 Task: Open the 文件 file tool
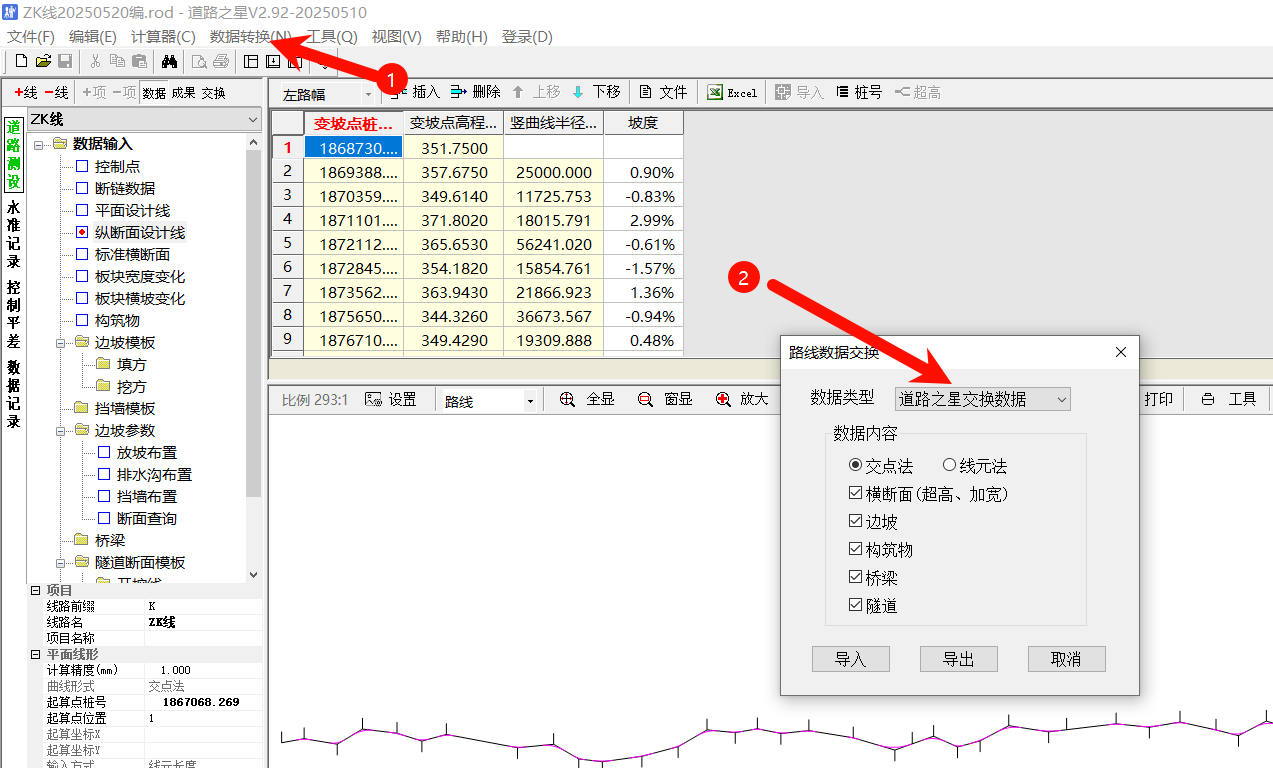click(663, 92)
